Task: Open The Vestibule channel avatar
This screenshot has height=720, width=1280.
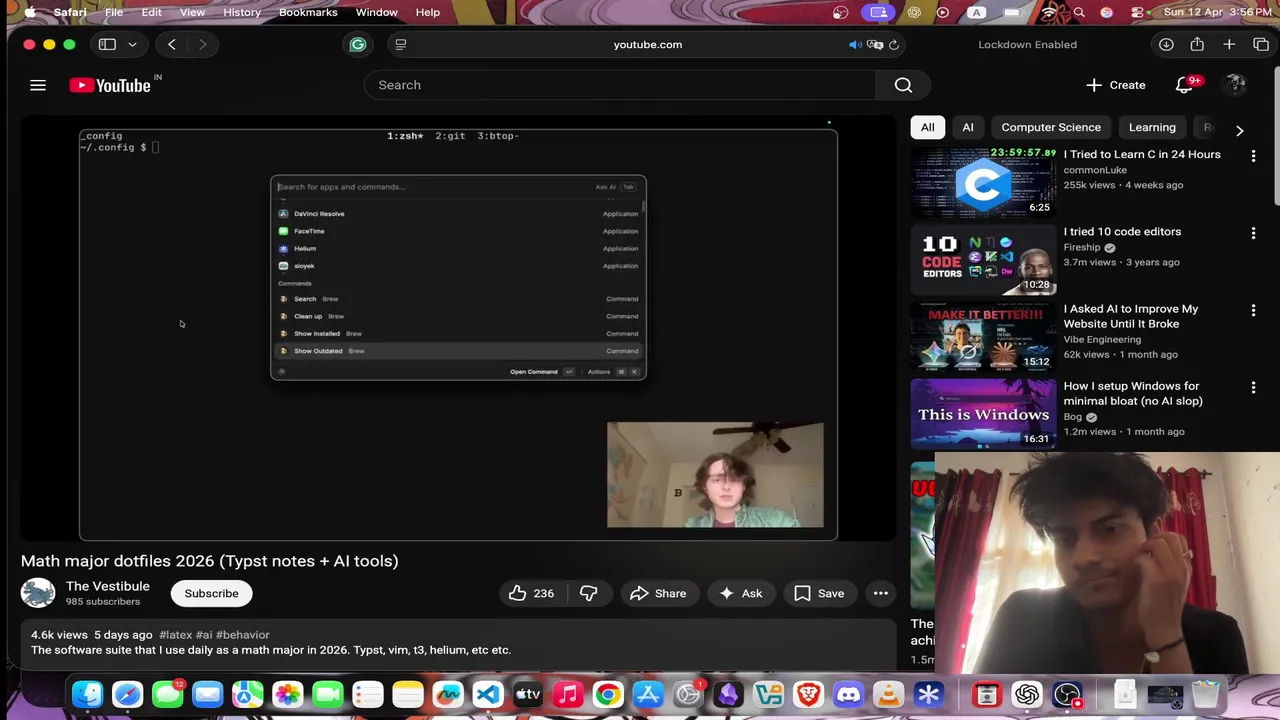Action: coord(38,593)
